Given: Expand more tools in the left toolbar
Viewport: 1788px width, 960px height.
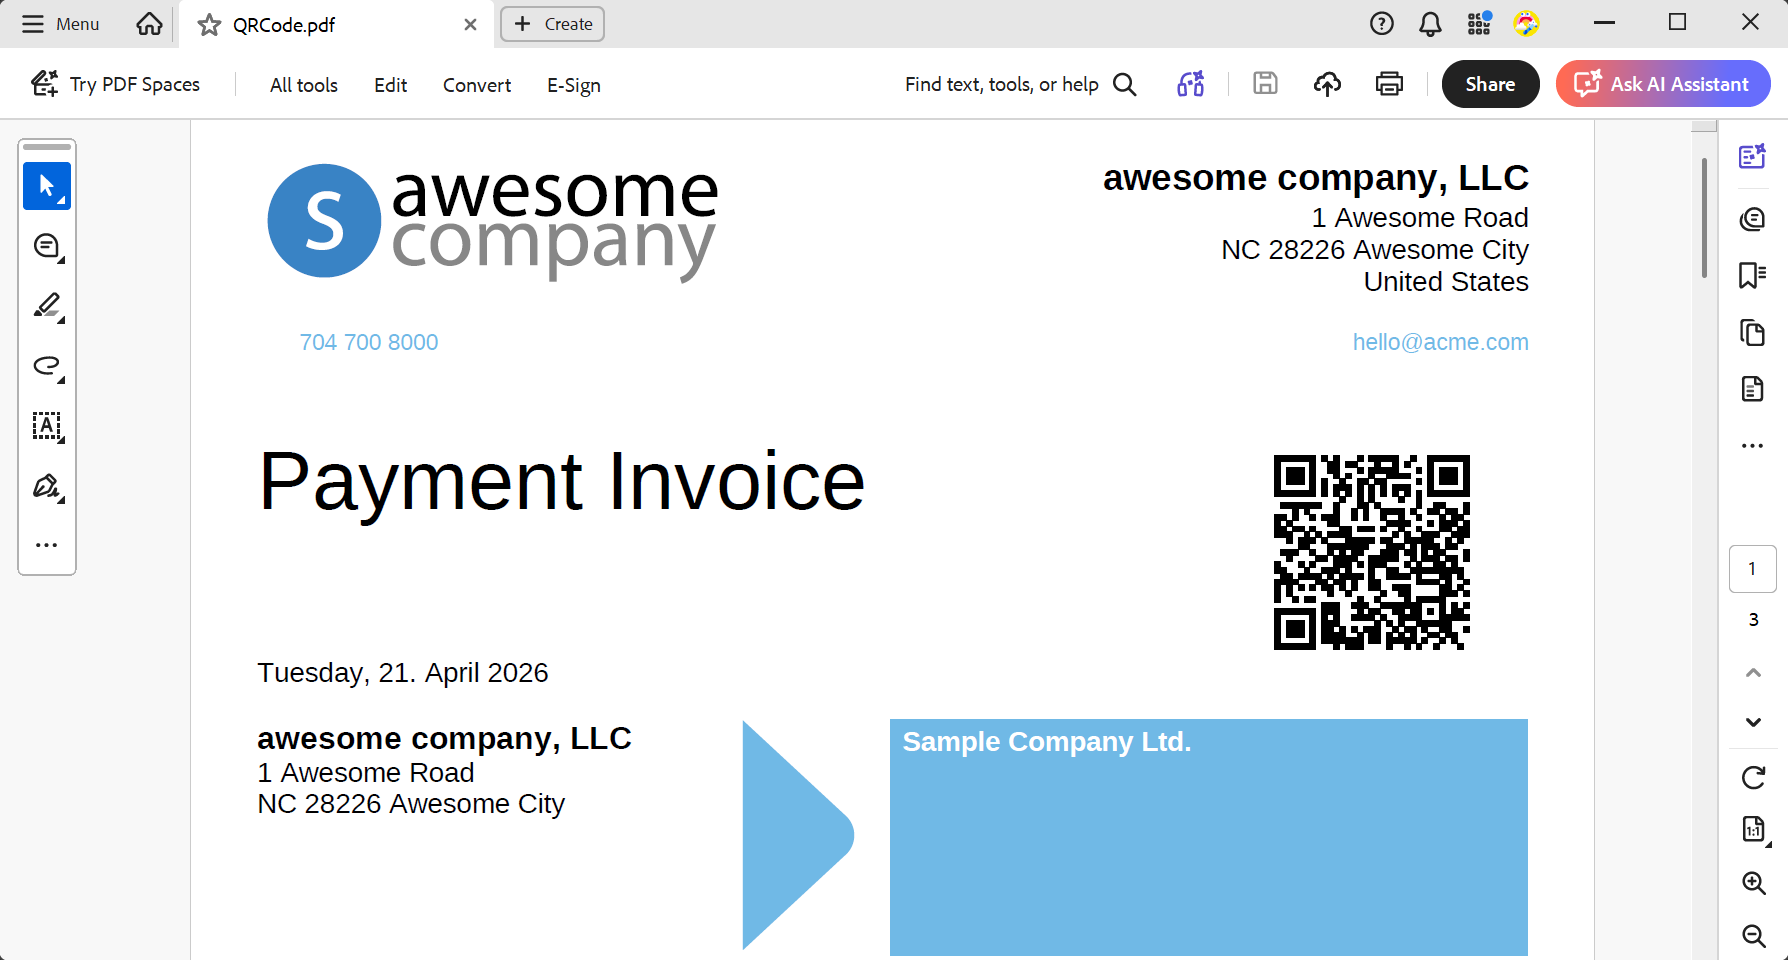Looking at the screenshot, I should coord(47,543).
